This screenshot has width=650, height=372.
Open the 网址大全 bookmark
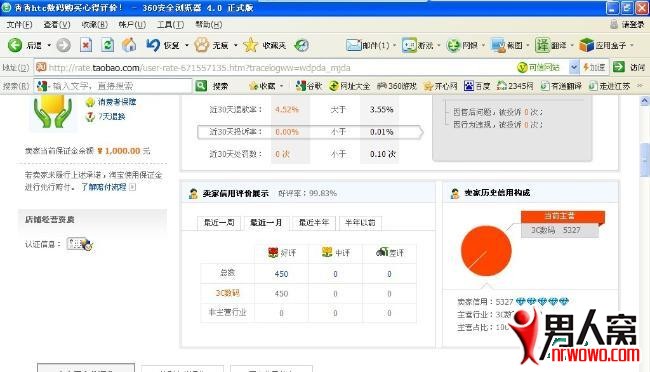[x=349, y=86]
